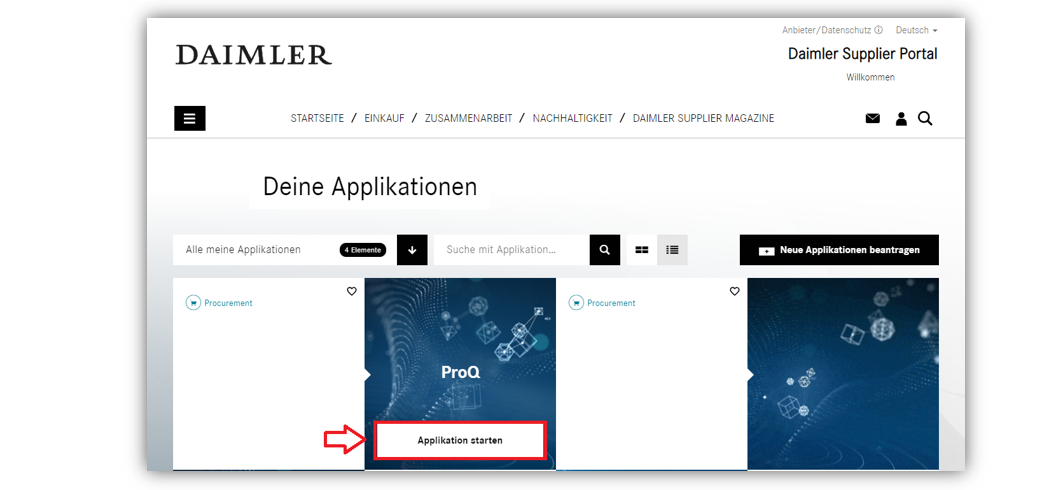Click the Willkommen text
The height and width of the screenshot is (490, 1059).
[x=871, y=78]
